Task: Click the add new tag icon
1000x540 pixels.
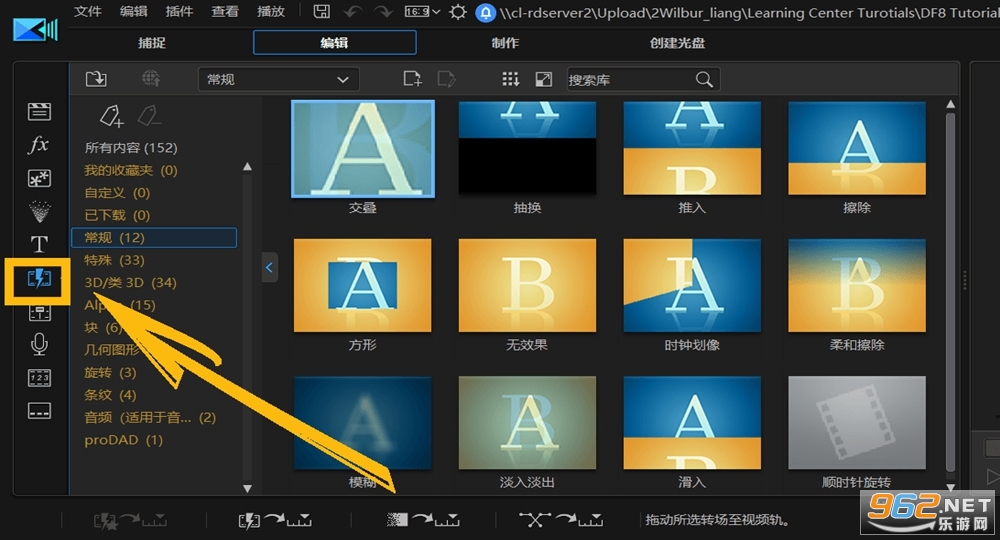Action: coord(112,115)
